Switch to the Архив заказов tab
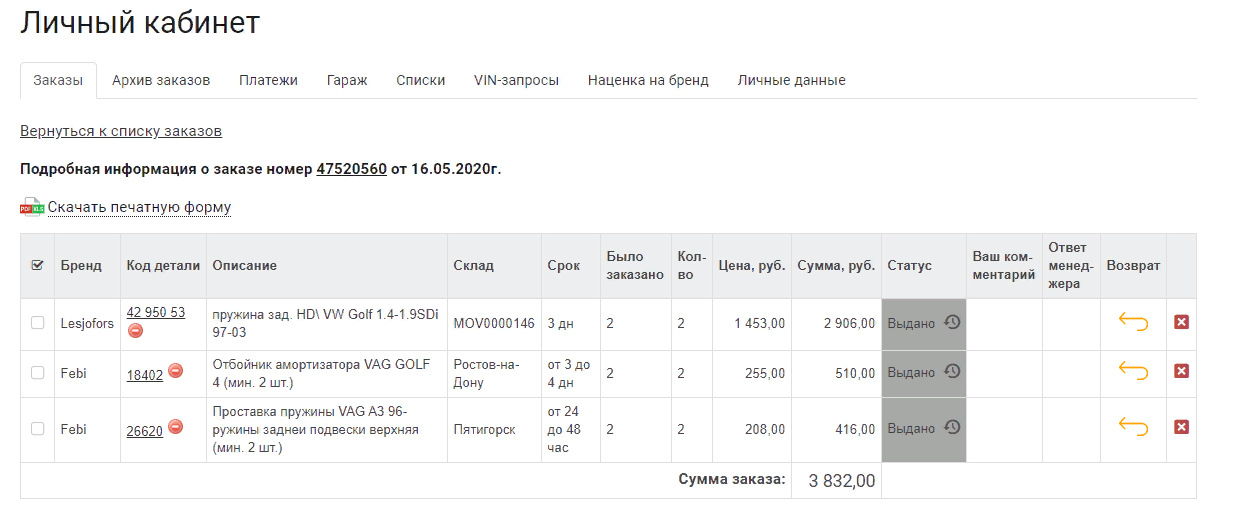This screenshot has width=1241, height=517. (x=161, y=80)
